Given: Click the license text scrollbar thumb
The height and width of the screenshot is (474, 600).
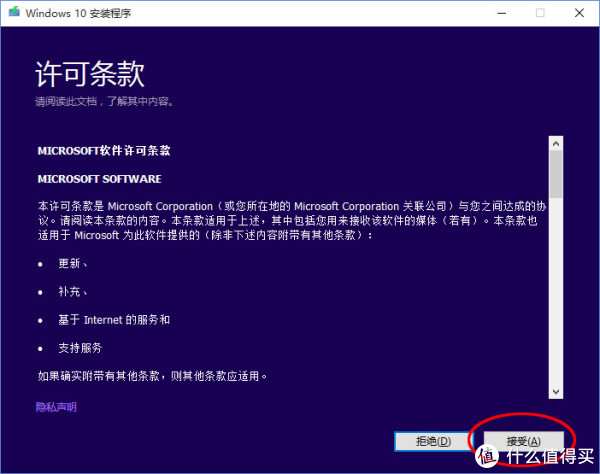Looking at the screenshot, I should (556, 174).
